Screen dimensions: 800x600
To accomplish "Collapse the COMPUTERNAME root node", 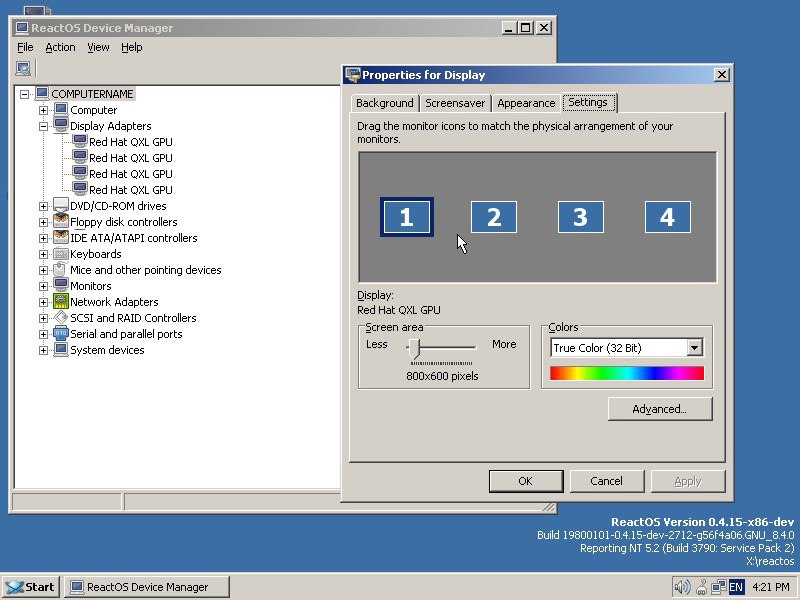I will (24, 94).
